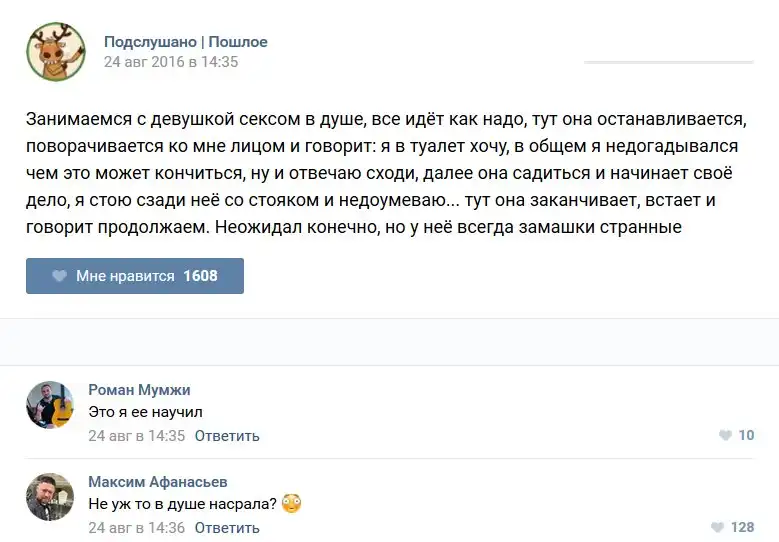Like Роман Мумжи's comment with the heart icon

coord(725,435)
